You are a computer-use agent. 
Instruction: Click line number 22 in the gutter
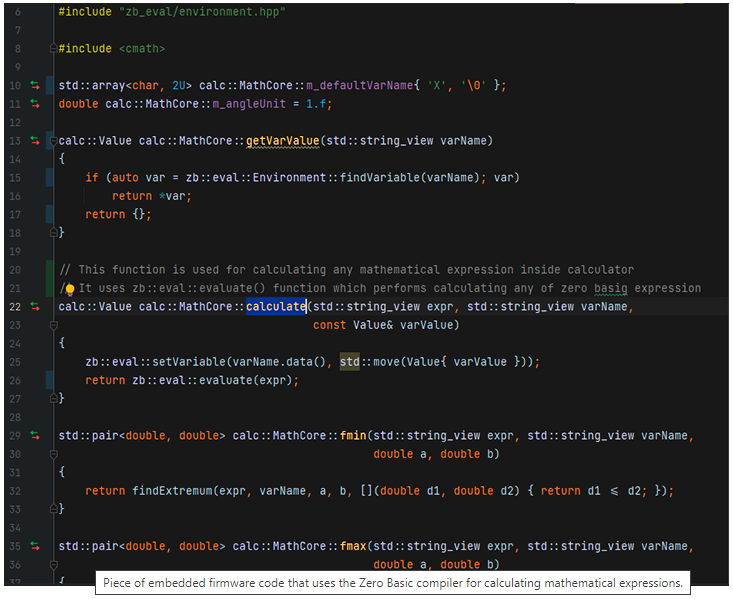pyautogui.click(x=15, y=307)
